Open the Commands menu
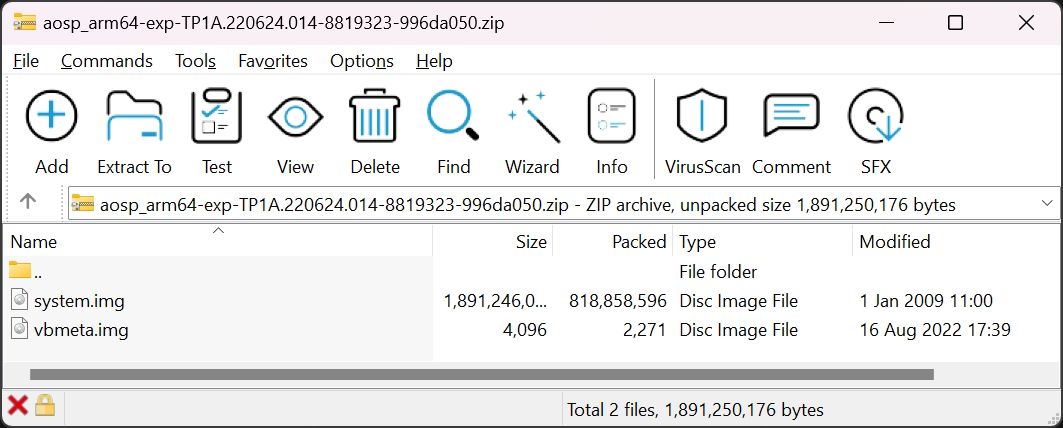Viewport: 1063px width, 428px height. (x=107, y=61)
